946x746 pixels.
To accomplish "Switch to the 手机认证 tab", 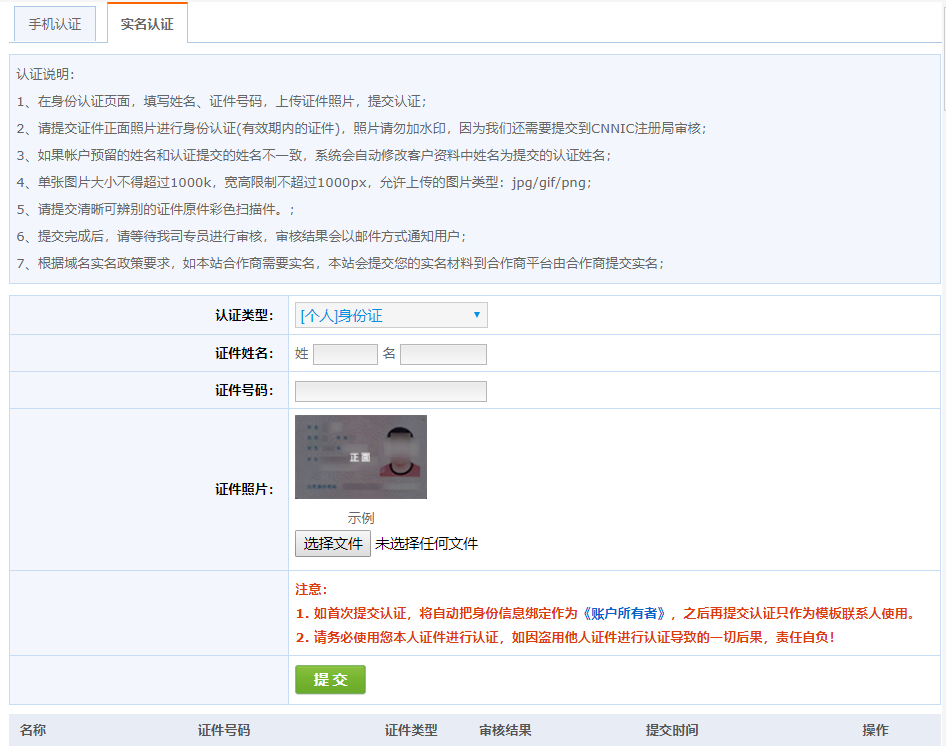I will click(x=54, y=24).
